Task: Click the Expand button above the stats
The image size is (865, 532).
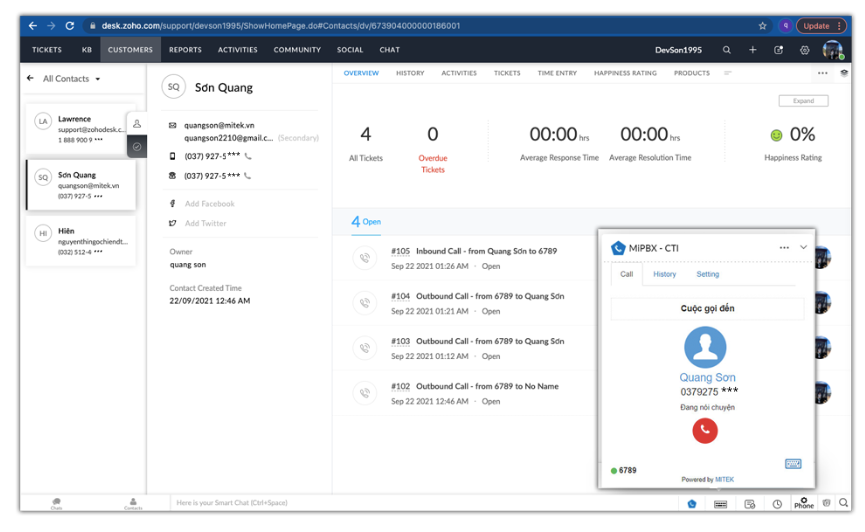Action: [803, 101]
